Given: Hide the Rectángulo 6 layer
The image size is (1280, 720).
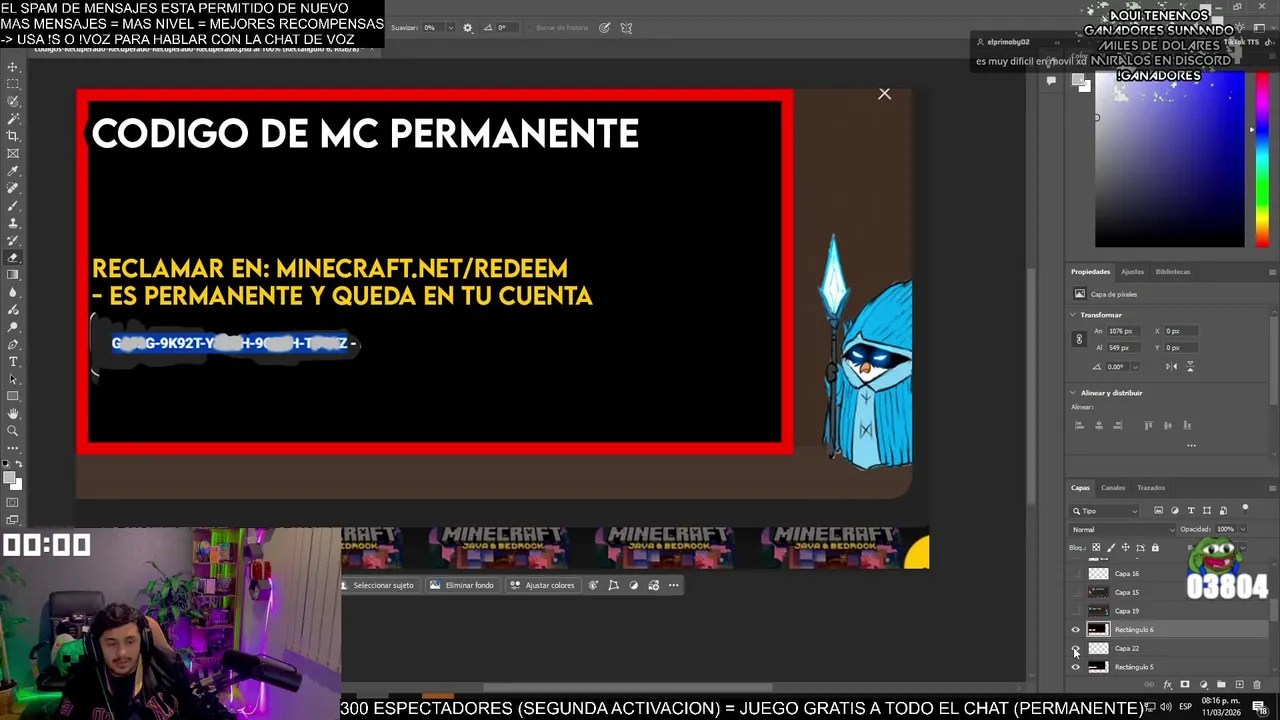Looking at the screenshot, I should pos(1076,630).
